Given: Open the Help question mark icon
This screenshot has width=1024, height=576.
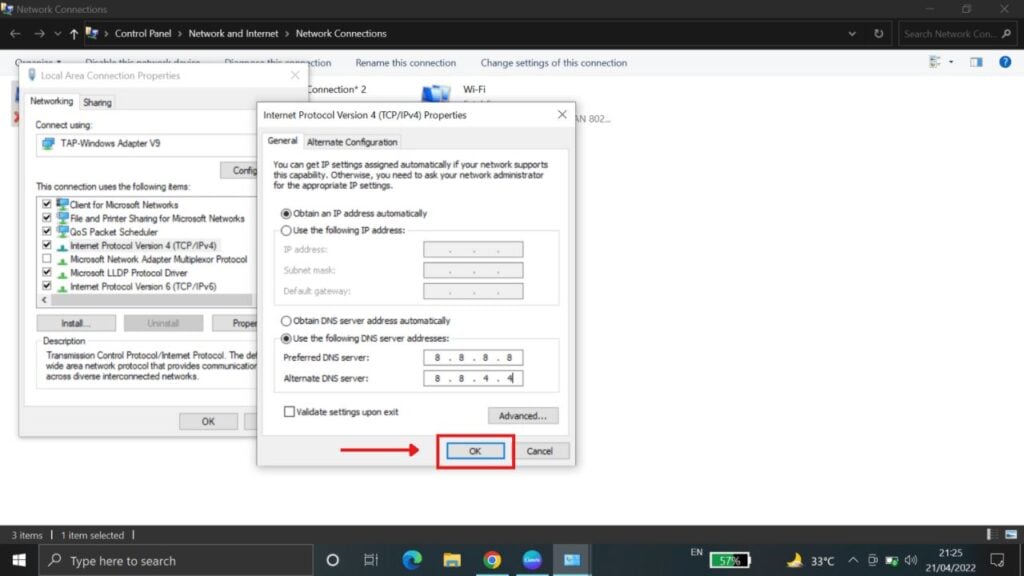Looking at the screenshot, I should click(1005, 62).
